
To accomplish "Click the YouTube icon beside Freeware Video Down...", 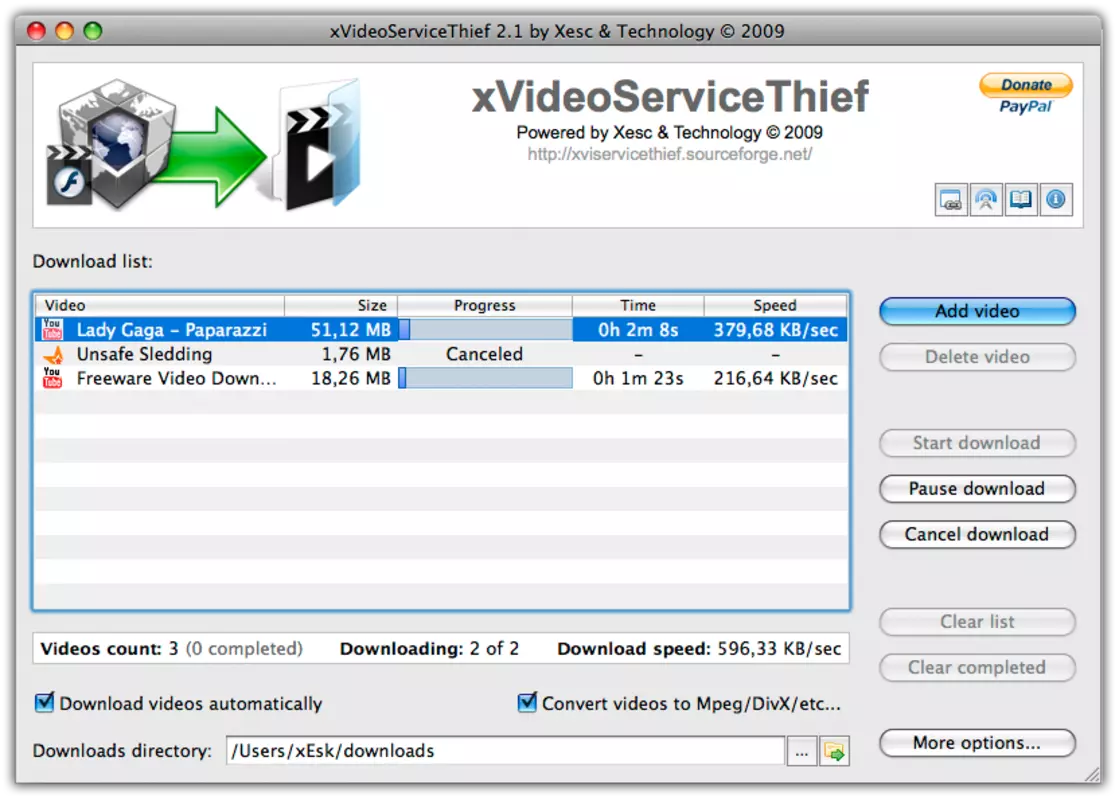I will (52, 378).
